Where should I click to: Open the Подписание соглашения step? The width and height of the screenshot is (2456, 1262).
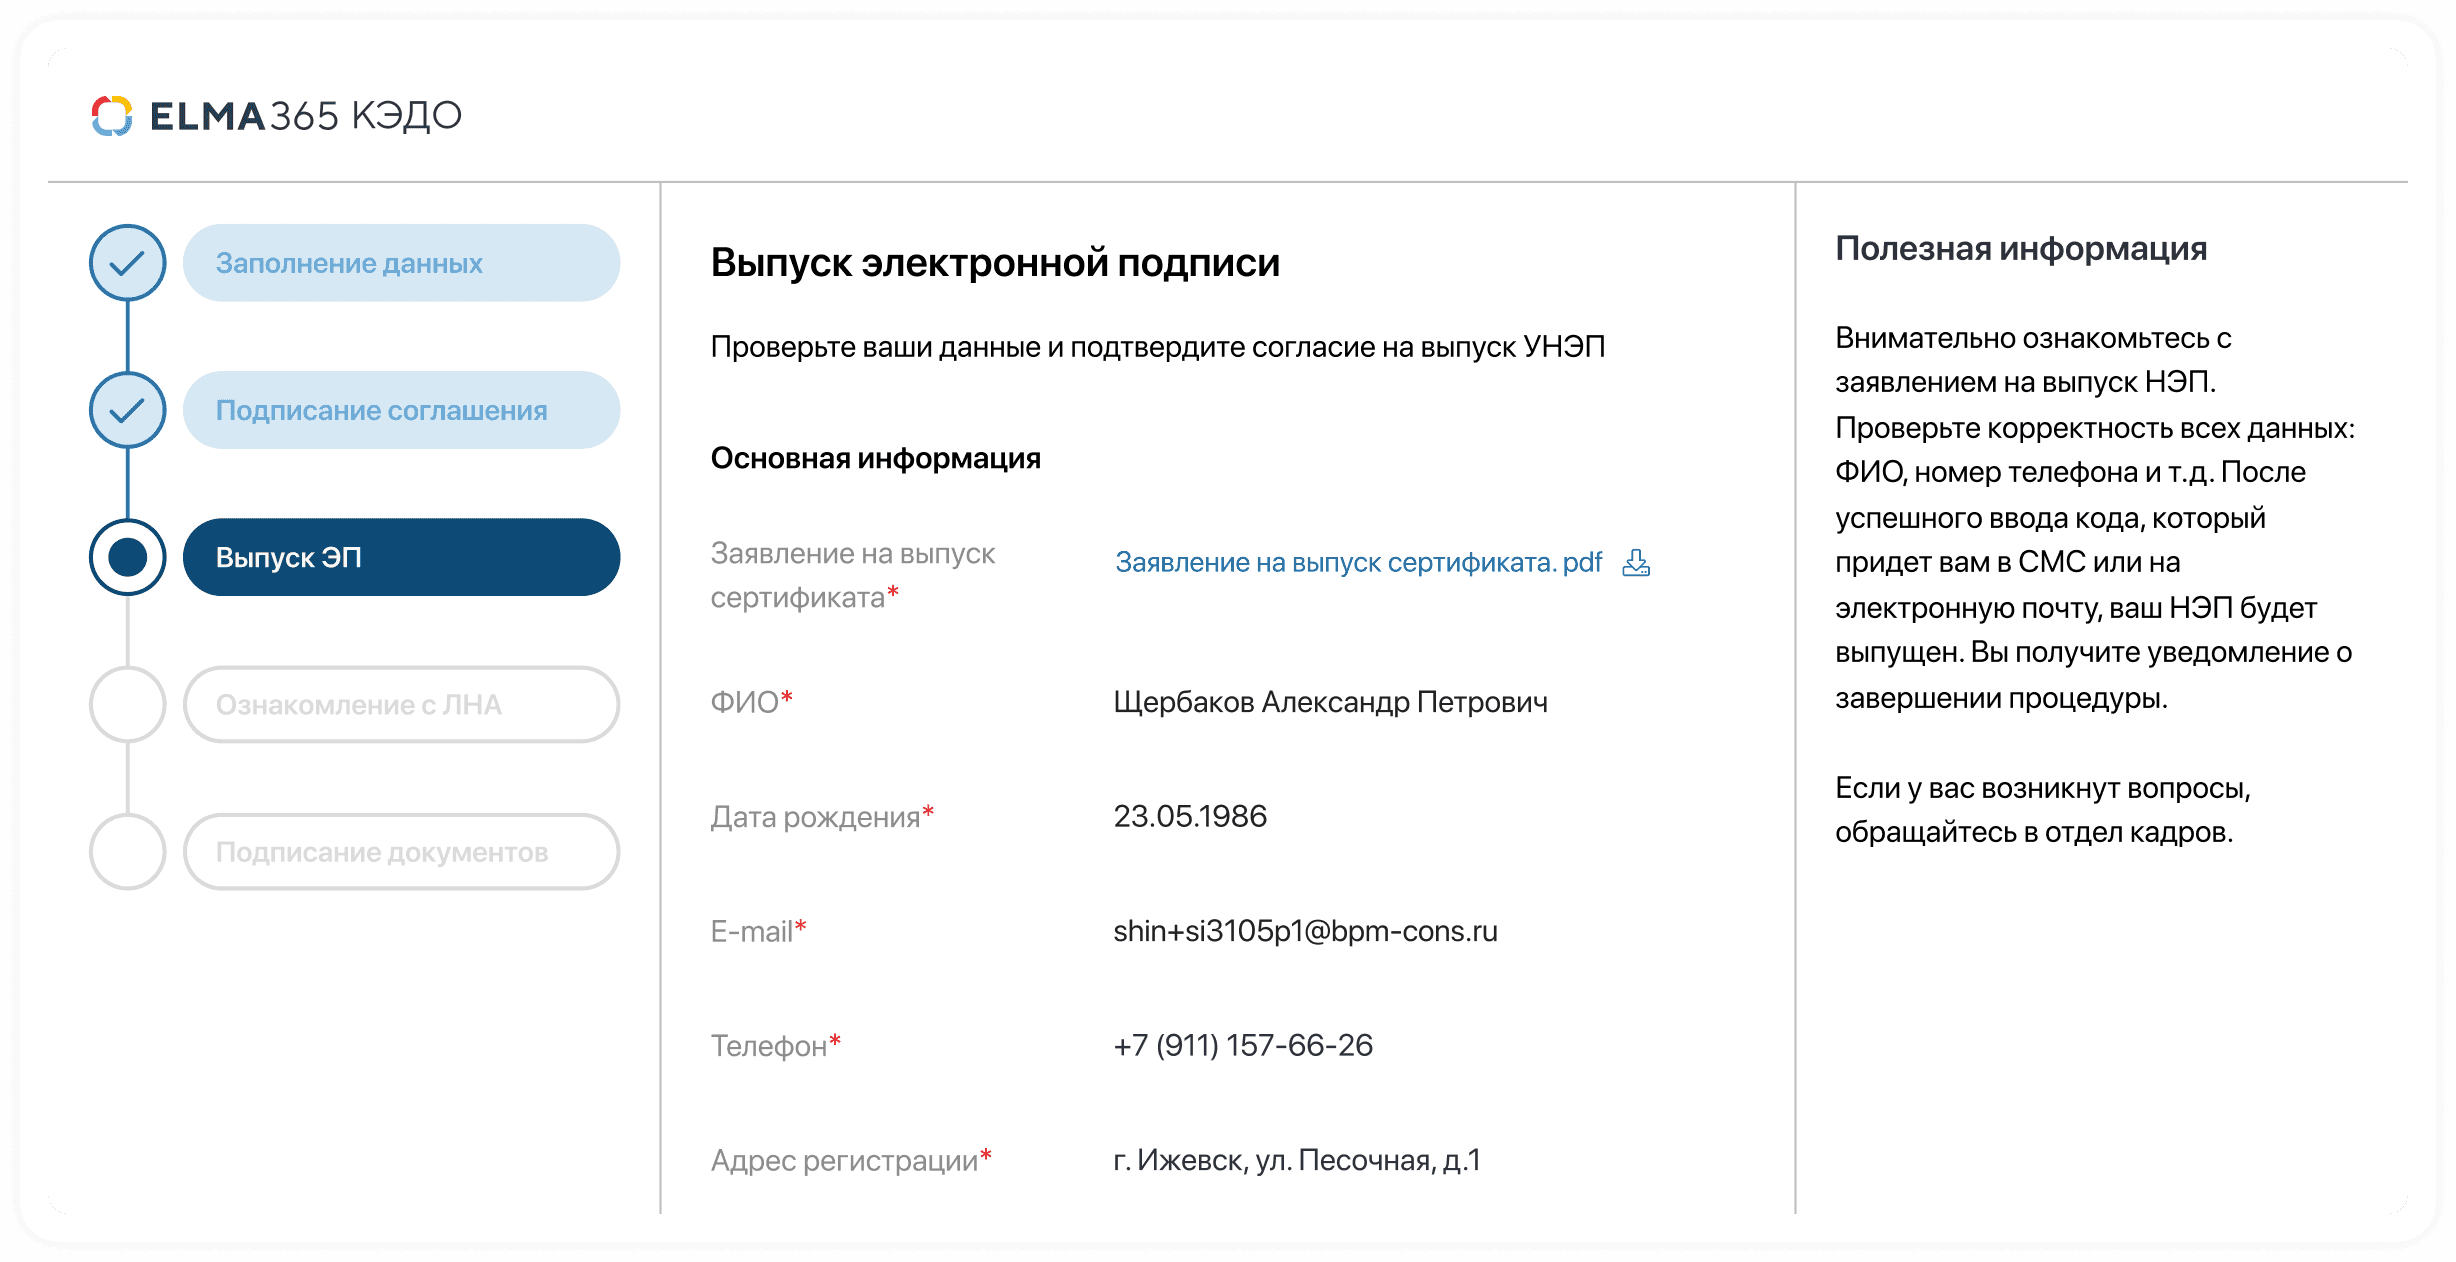tap(401, 410)
